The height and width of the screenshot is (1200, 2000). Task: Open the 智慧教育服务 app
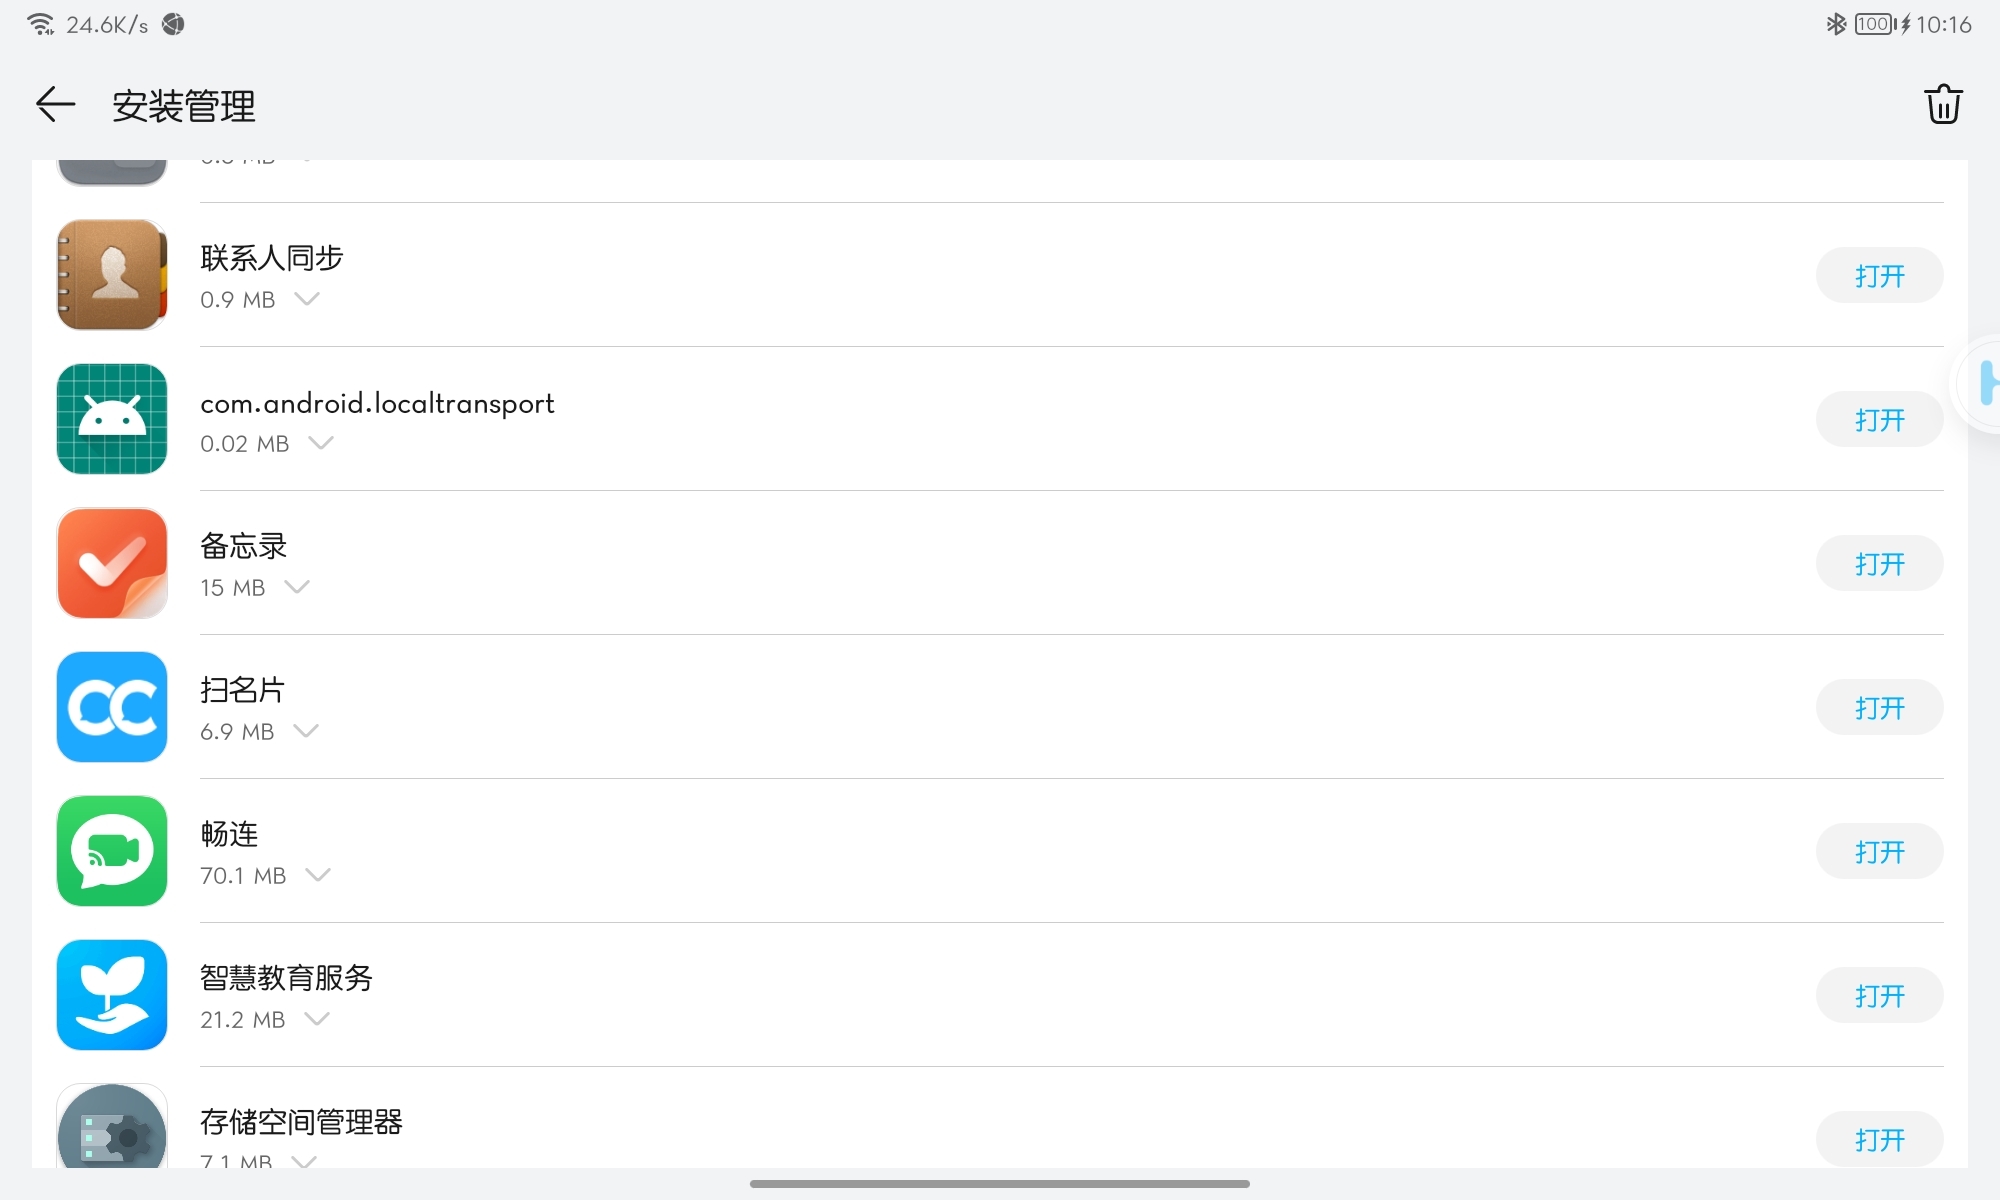[1879, 995]
